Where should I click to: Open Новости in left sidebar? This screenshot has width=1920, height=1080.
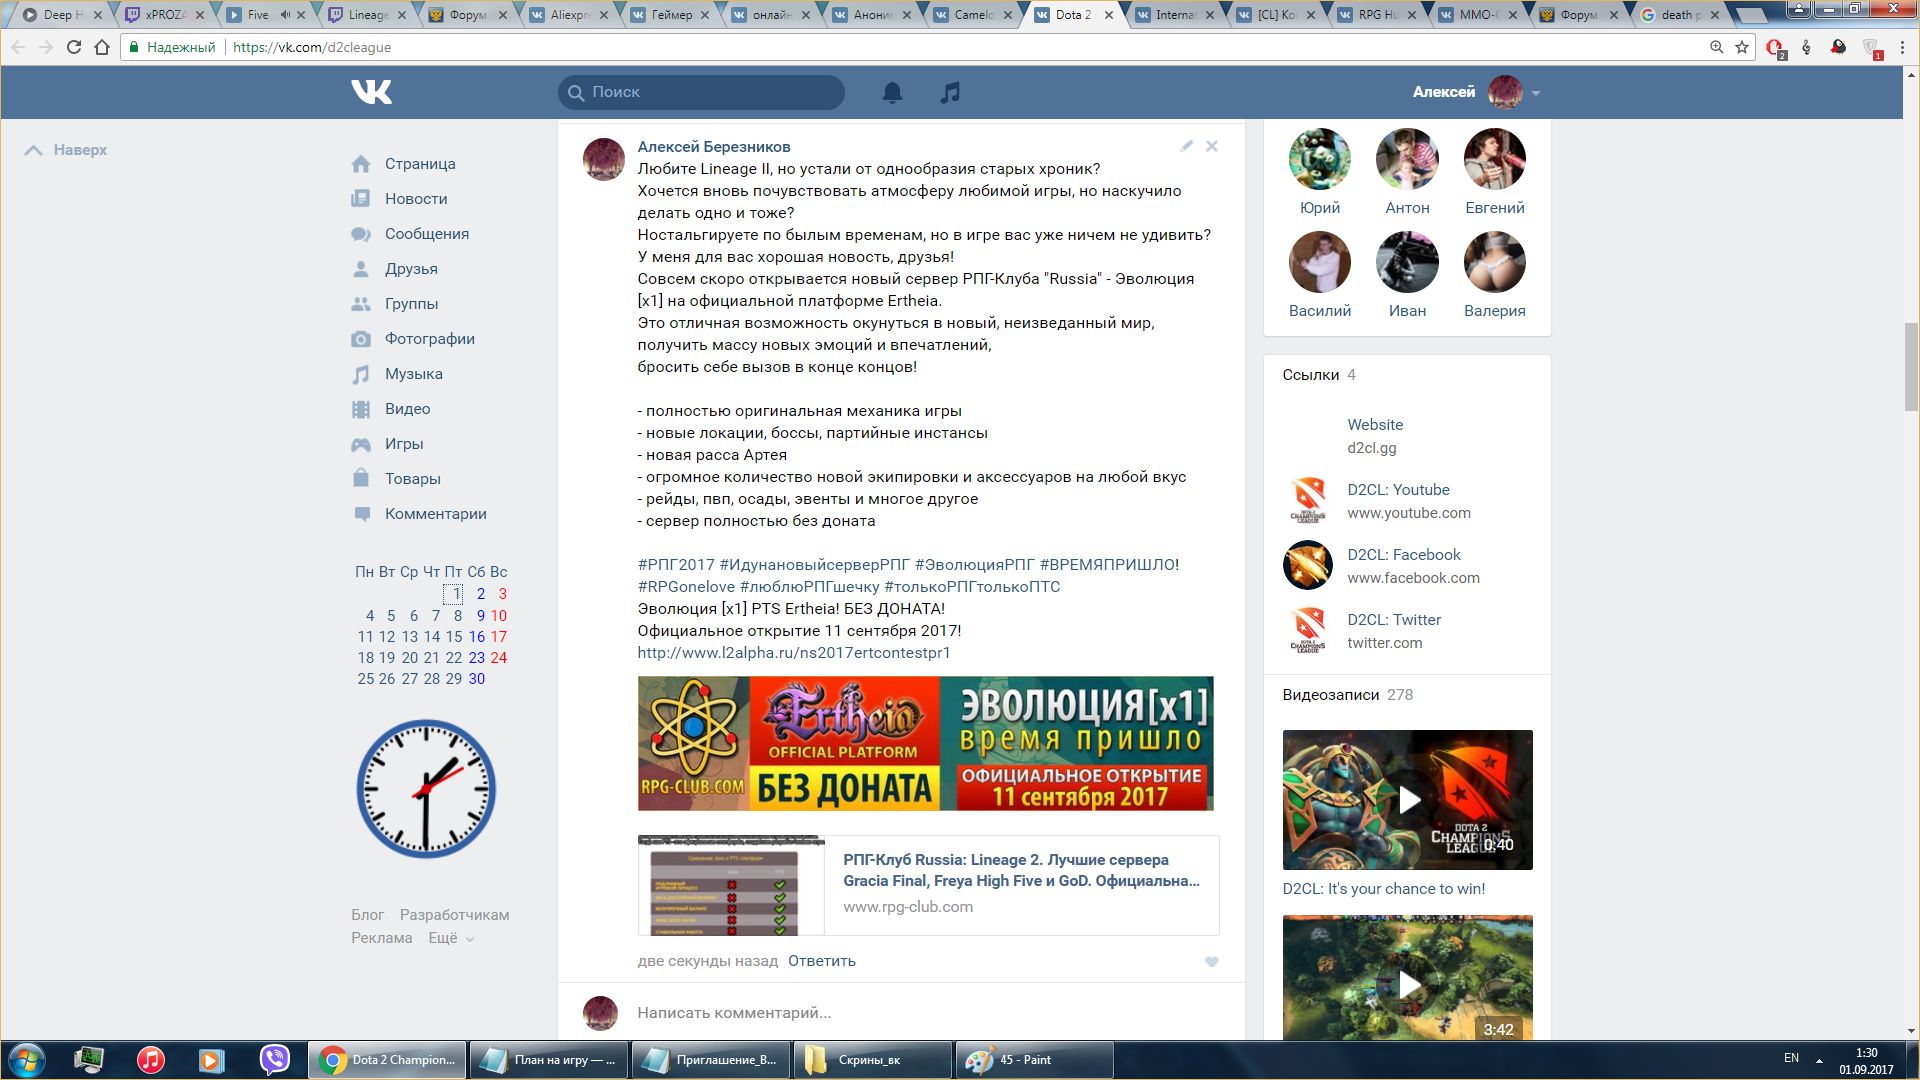click(416, 199)
